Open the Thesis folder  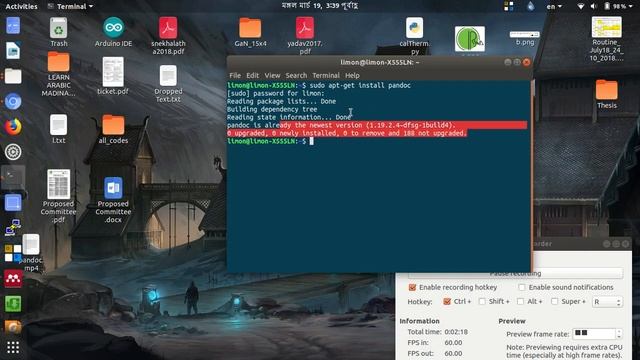(607, 94)
